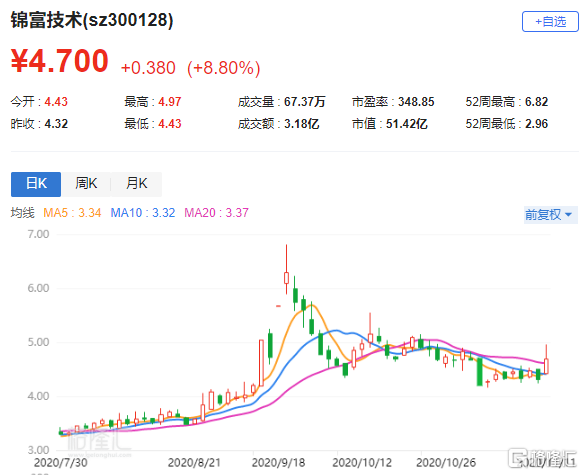Switch to the 日K daily chart tab

(36, 184)
